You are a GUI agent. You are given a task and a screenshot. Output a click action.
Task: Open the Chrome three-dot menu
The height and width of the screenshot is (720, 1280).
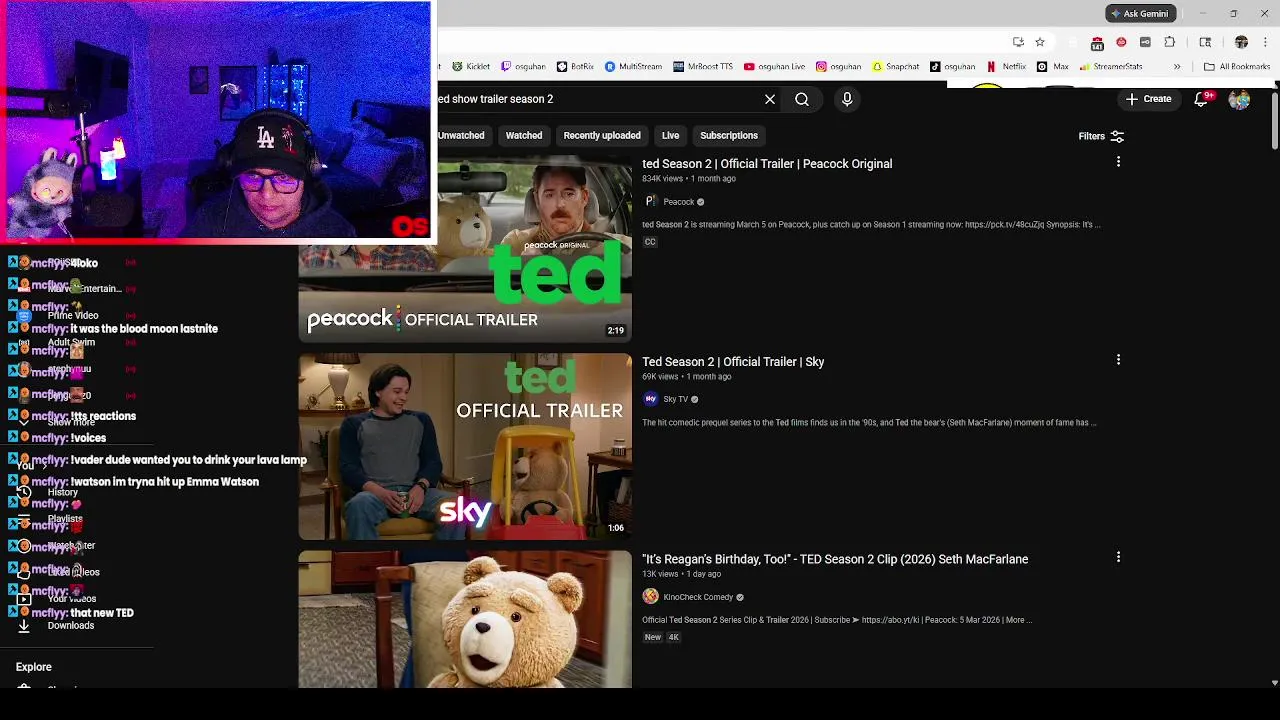1264,42
